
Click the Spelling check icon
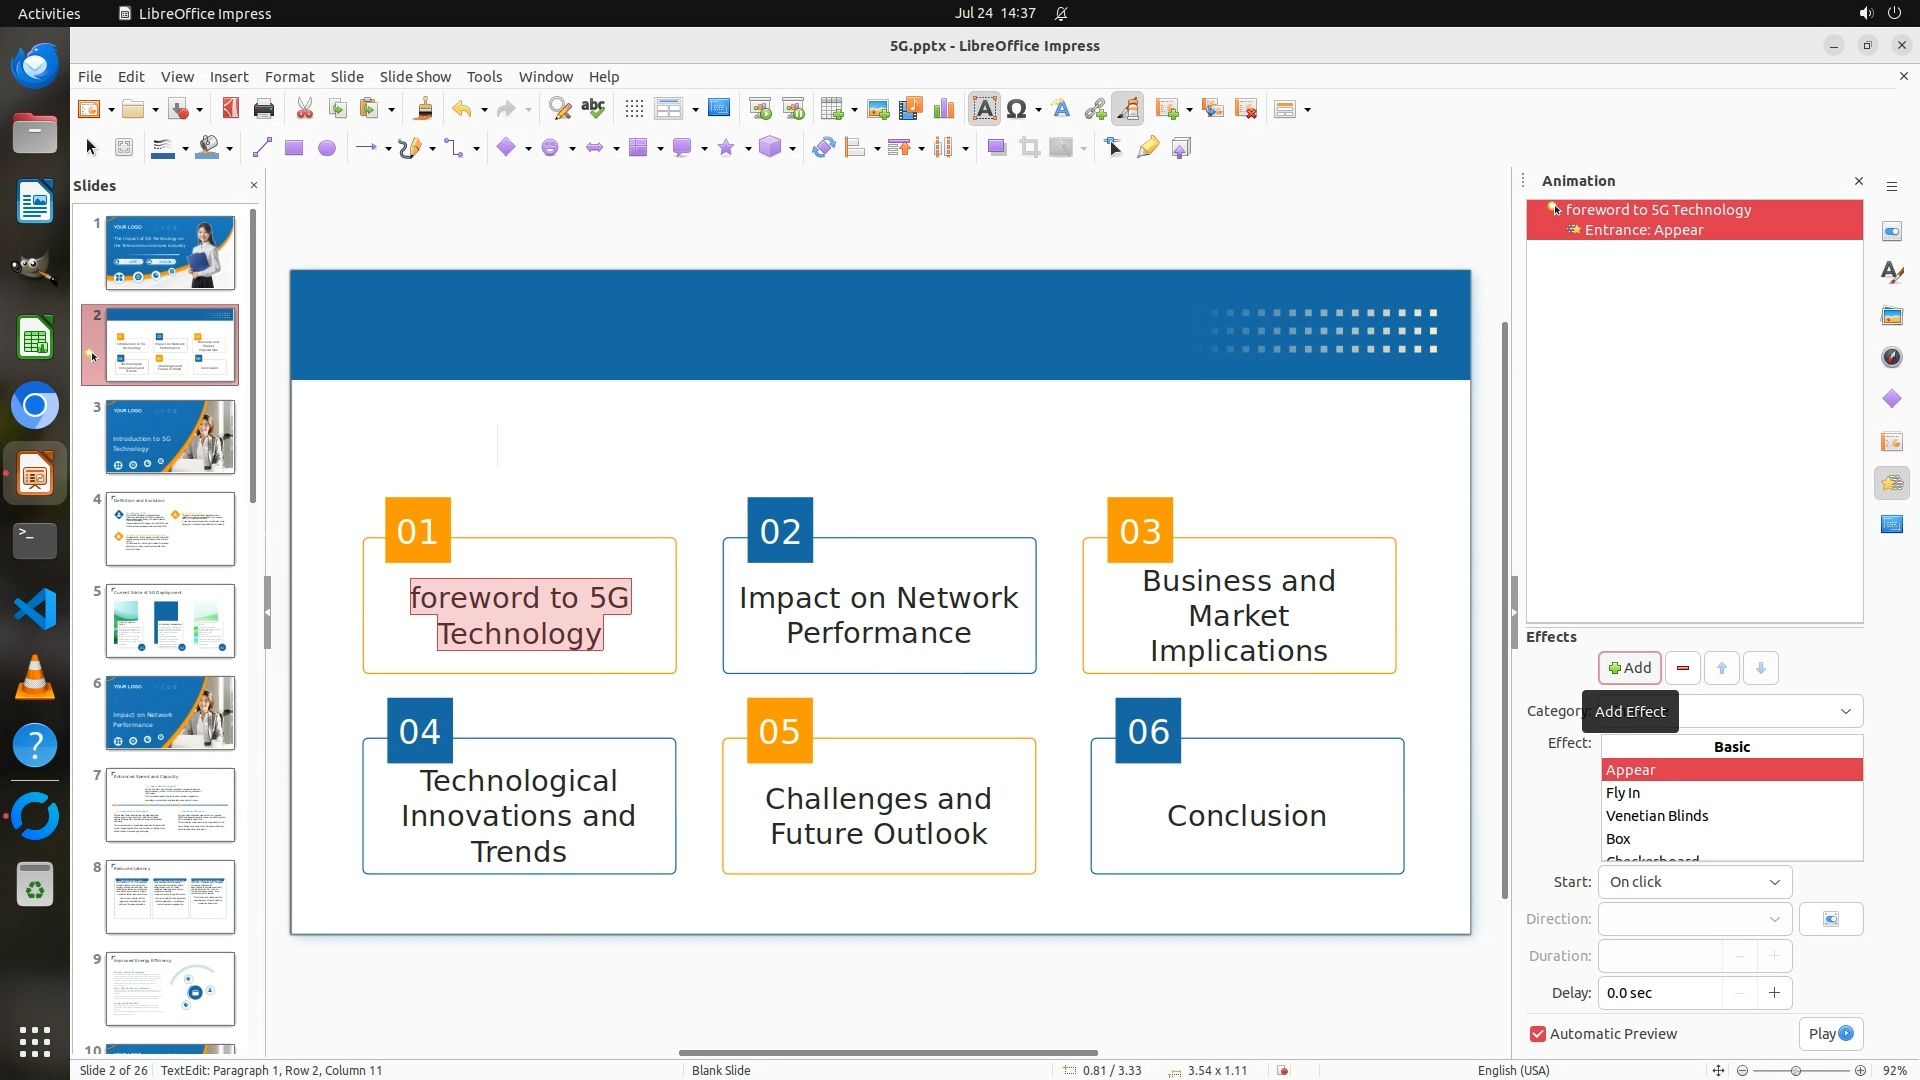click(x=593, y=109)
